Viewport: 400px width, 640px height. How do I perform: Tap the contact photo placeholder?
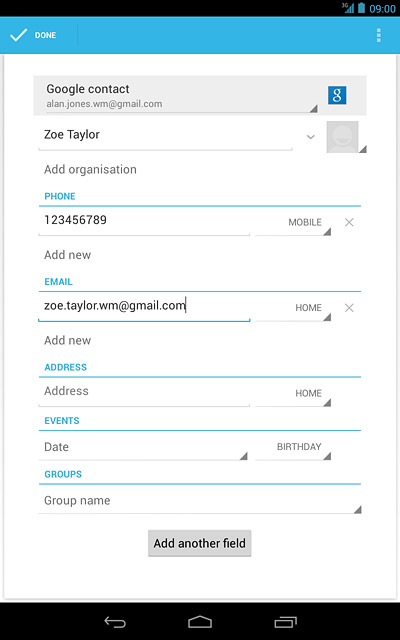coord(342,137)
